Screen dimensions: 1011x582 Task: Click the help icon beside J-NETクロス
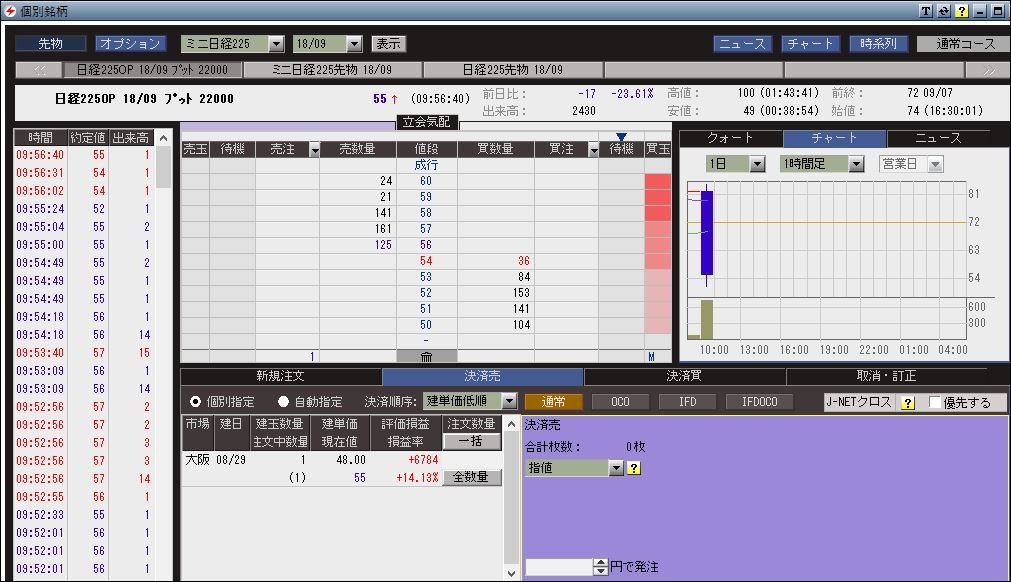coord(908,403)
